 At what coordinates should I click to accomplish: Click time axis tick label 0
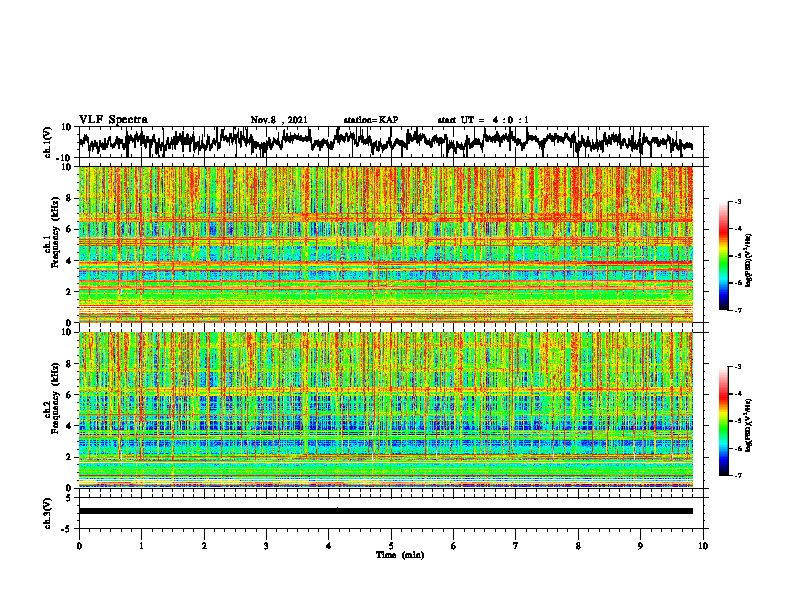79,546
